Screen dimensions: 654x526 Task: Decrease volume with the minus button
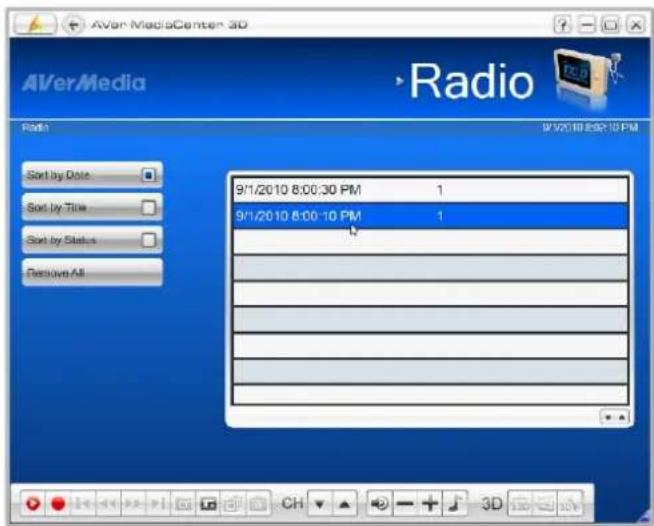(405, 504)
